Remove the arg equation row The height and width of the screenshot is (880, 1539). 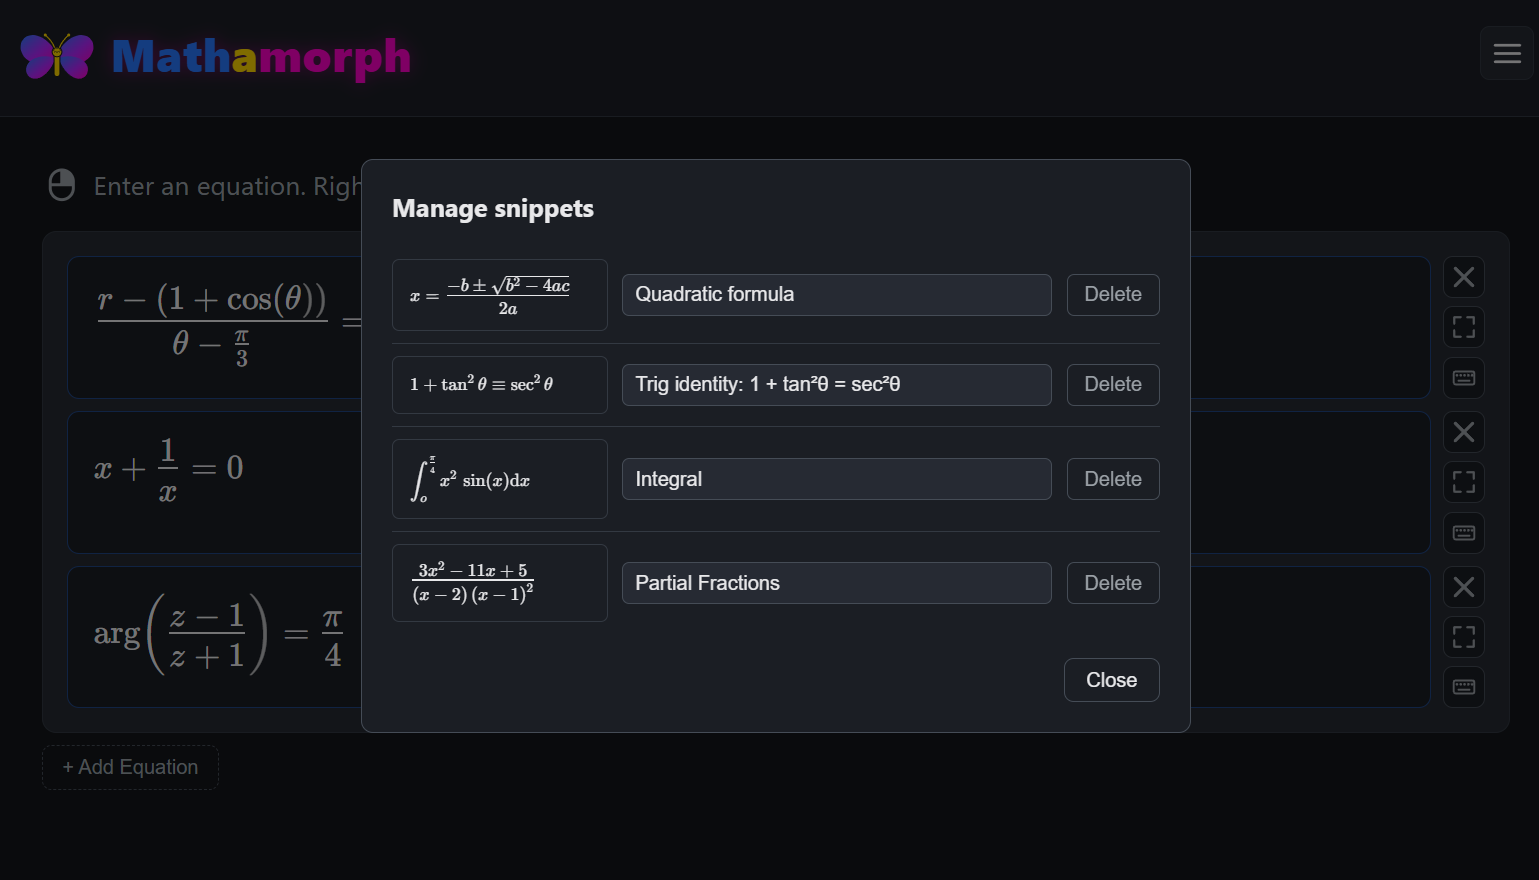pyautogui.click(x=1464, y=587)
